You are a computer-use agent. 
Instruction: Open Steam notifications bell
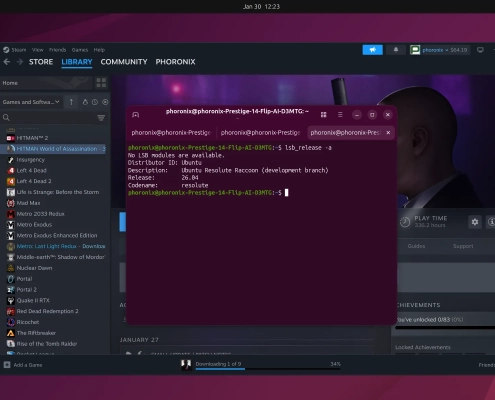(396, 50)
